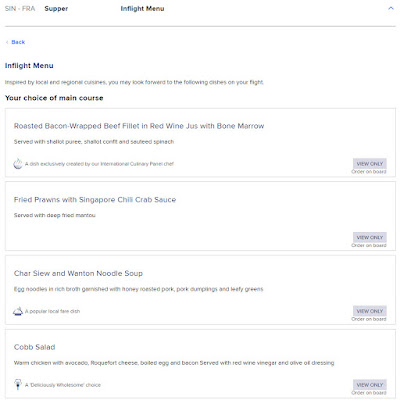Image resolution: width=400 pixels, height=400 pixels.
Task: Click the Inflight Menu header label
Action: click(x=142, y=9)
